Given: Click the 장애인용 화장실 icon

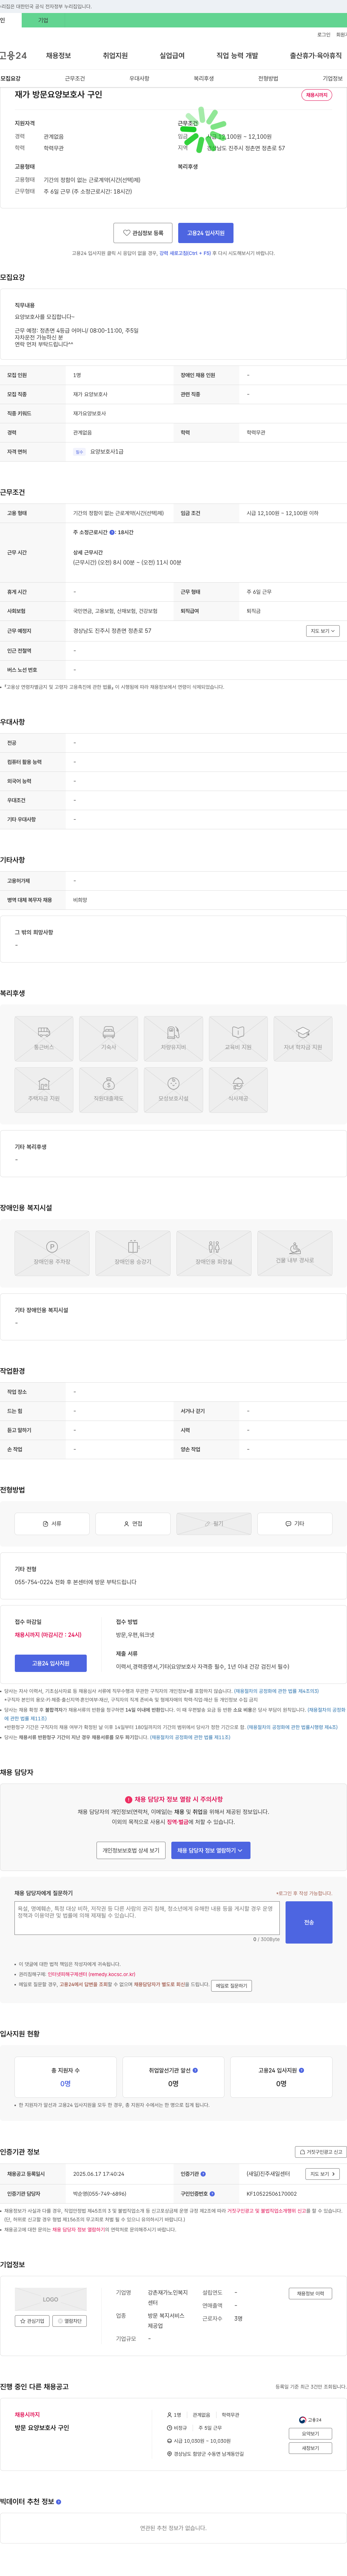Looking at the screenshot, I should pyautogui.click(x=214, y=1253).
